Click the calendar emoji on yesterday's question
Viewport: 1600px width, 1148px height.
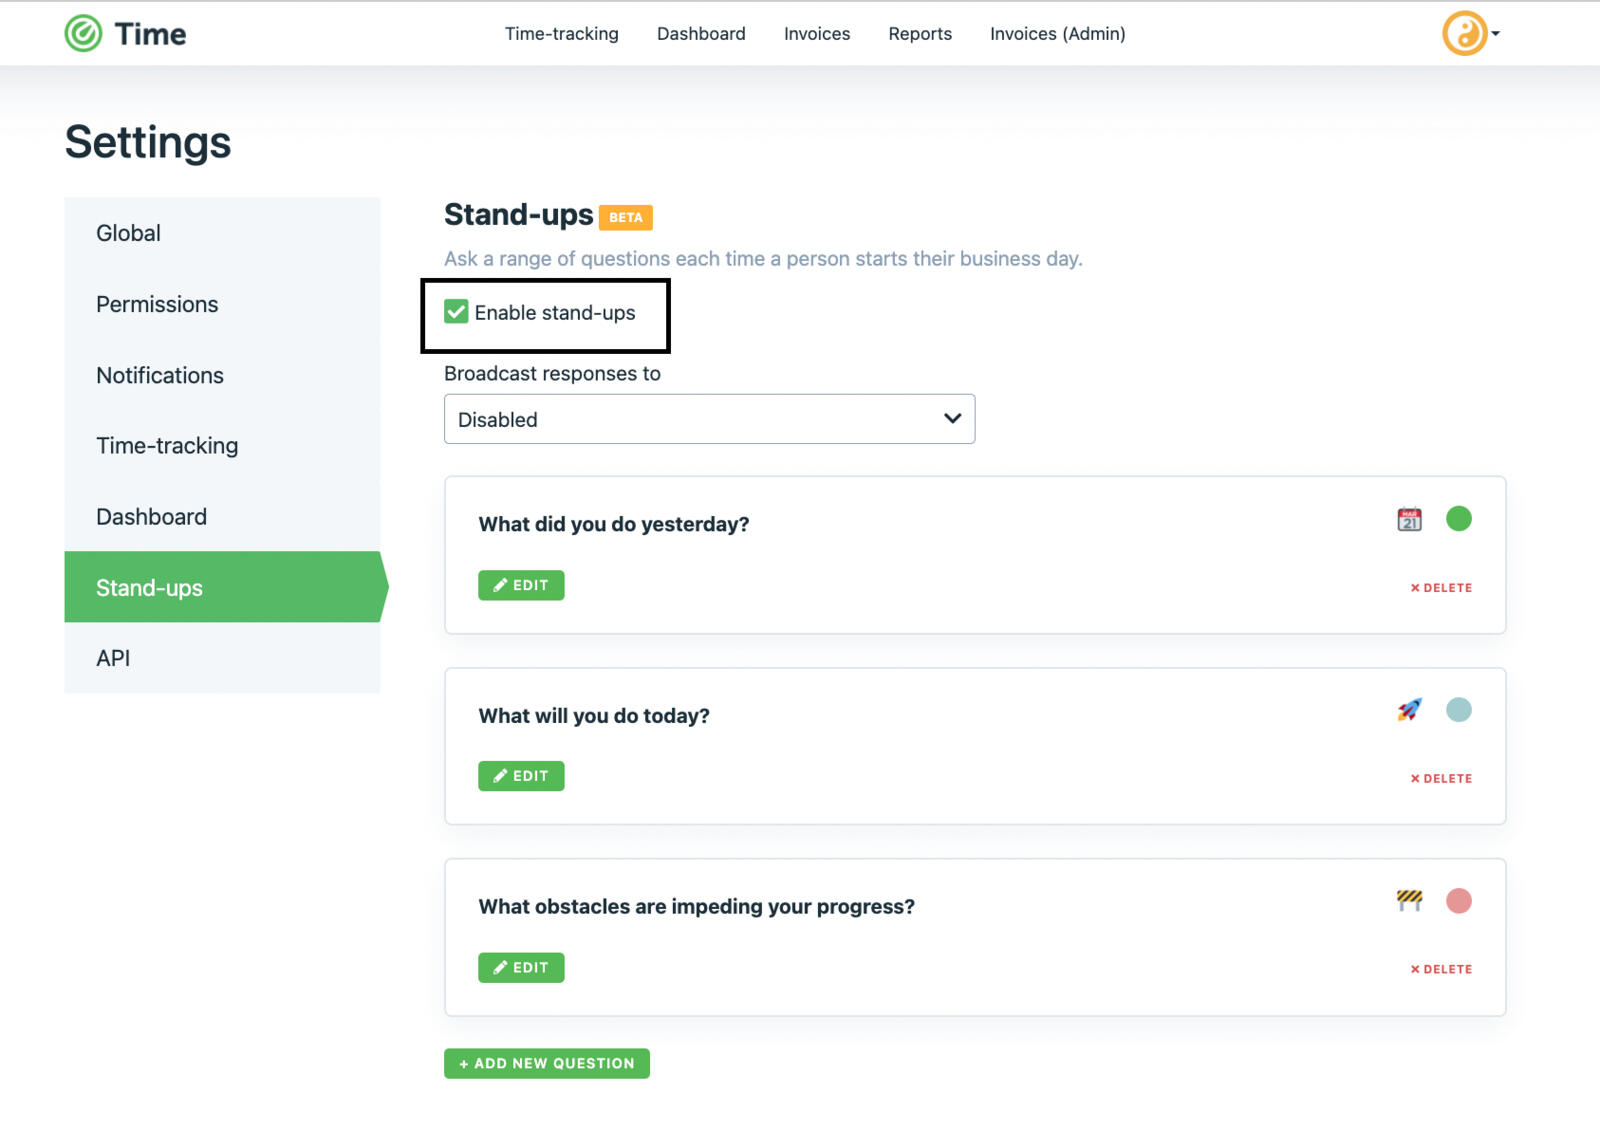[1408, 519]
